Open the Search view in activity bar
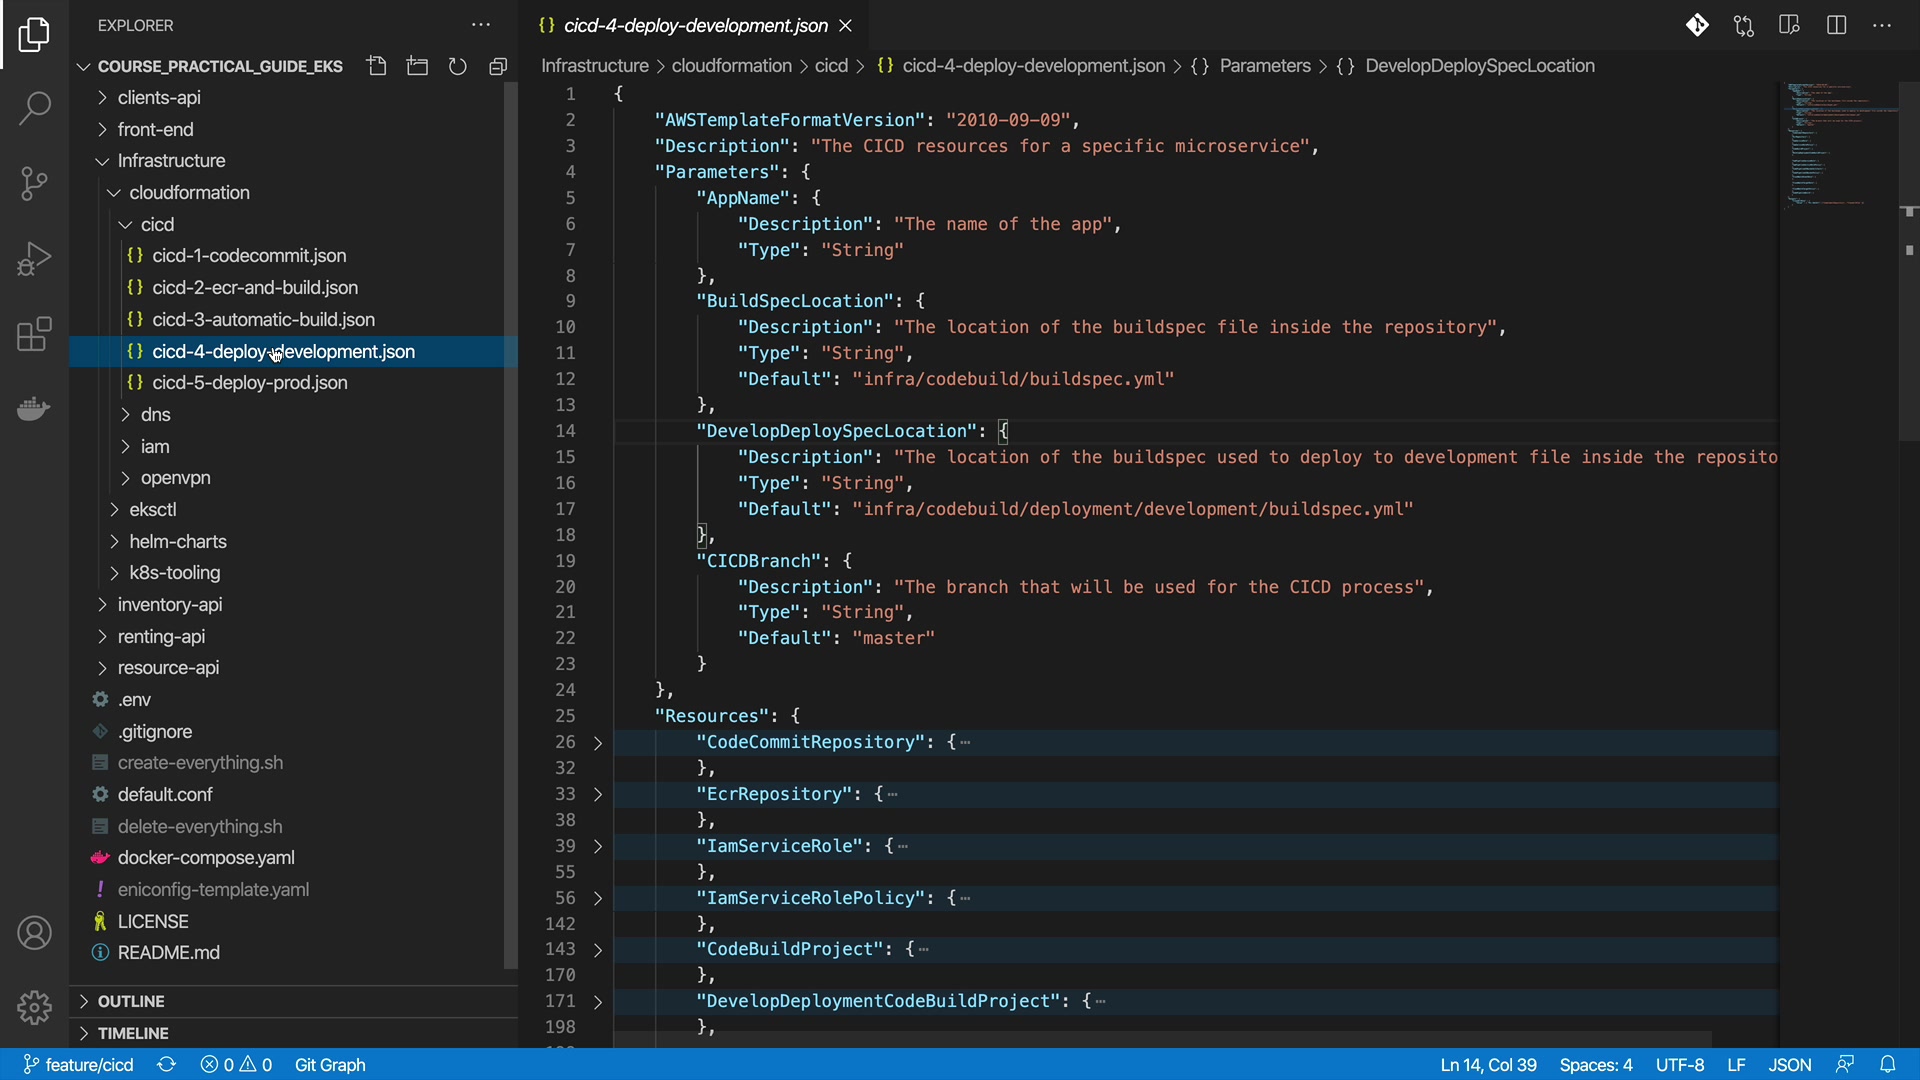Screen dimensions: 1920x1080 pos(34,108)
